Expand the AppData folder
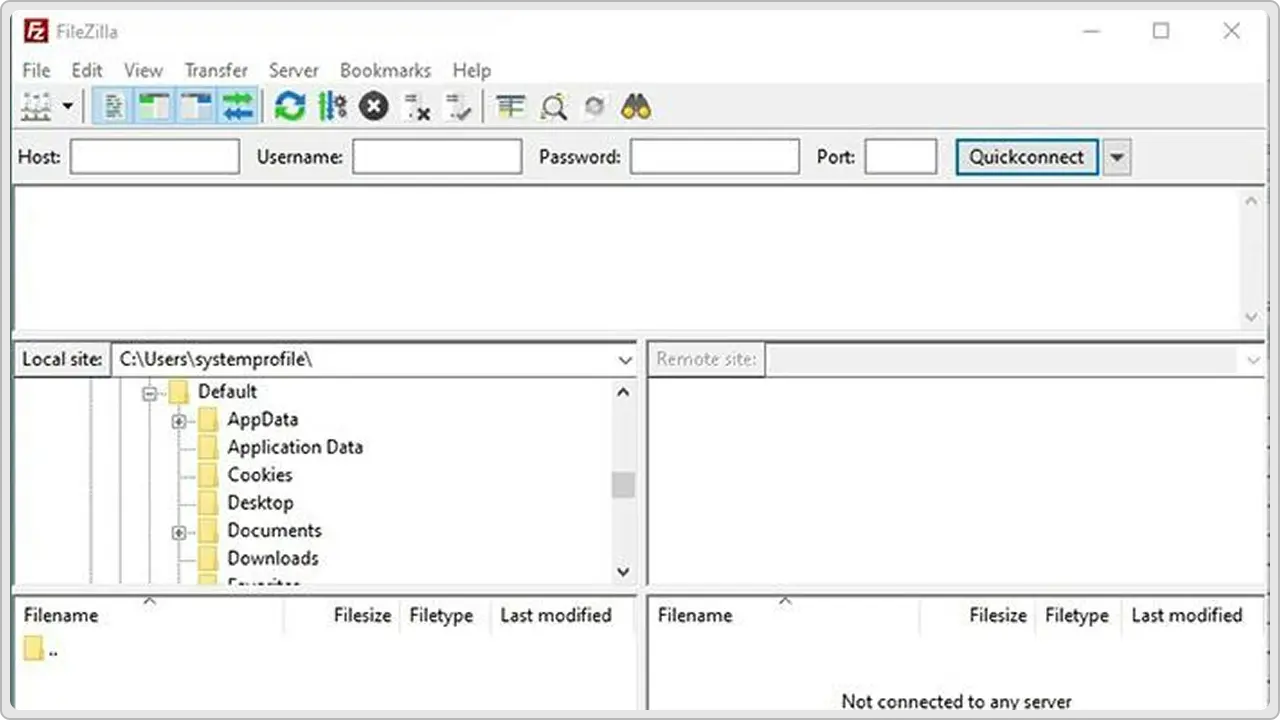This screenshot has width=1280, height=720. [179, 421]
